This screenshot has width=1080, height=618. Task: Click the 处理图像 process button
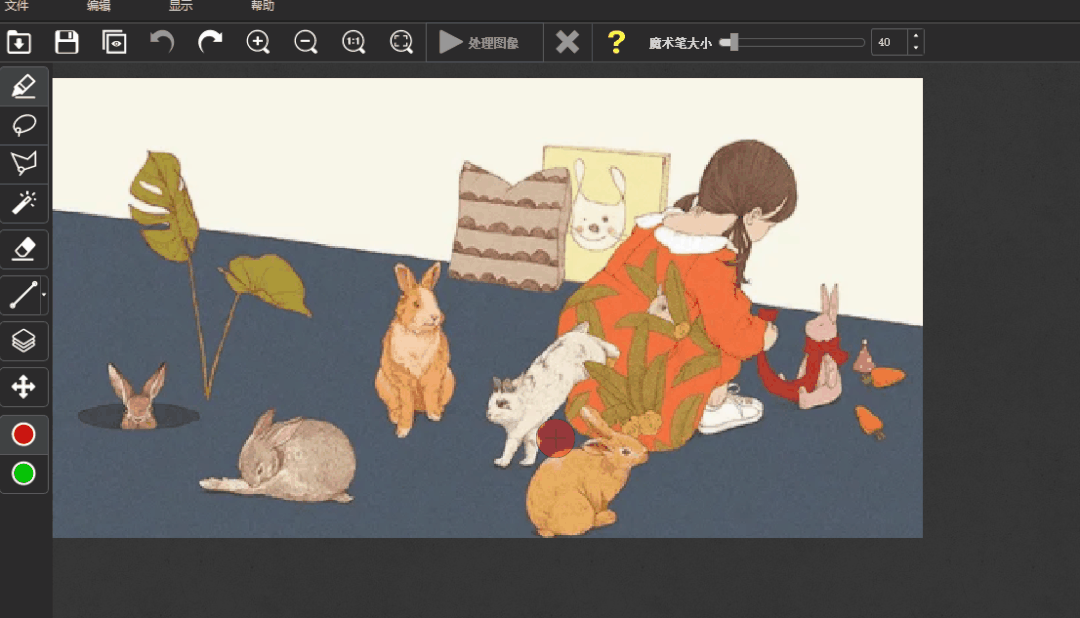(x=479, y=42)
